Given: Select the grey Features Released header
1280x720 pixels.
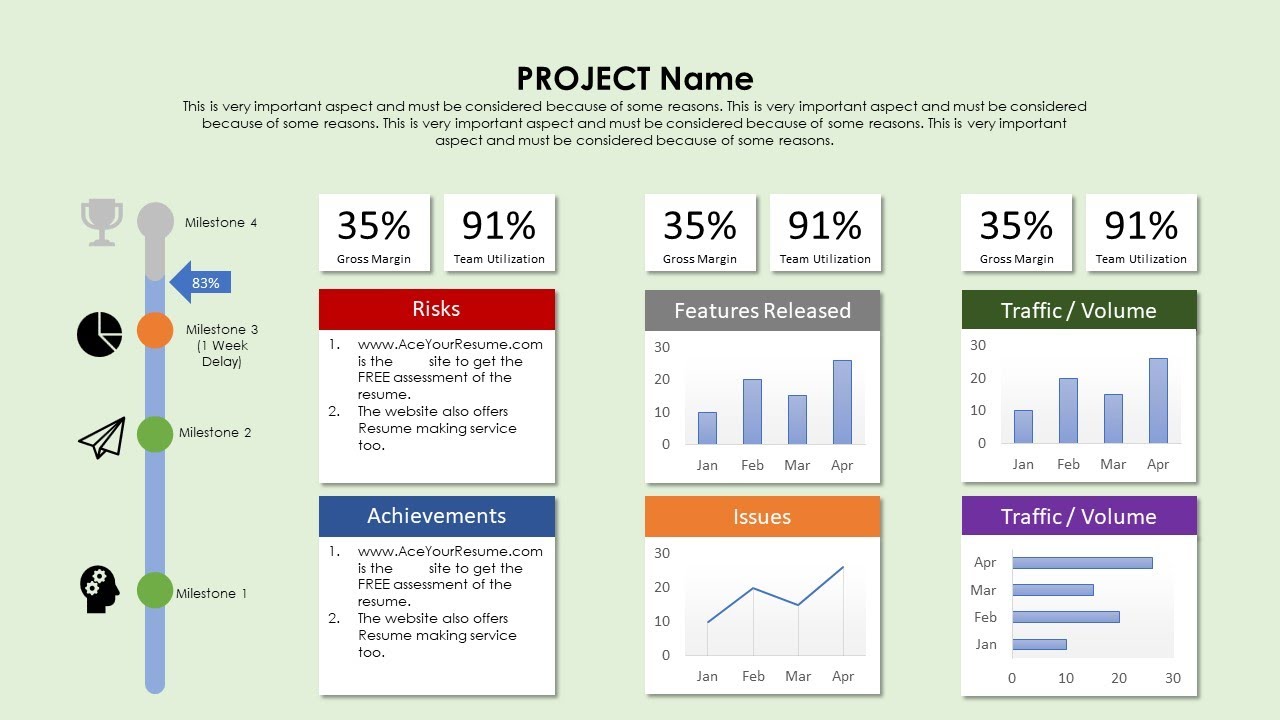Looking at the screenshot, I should (x=762, y=310).
